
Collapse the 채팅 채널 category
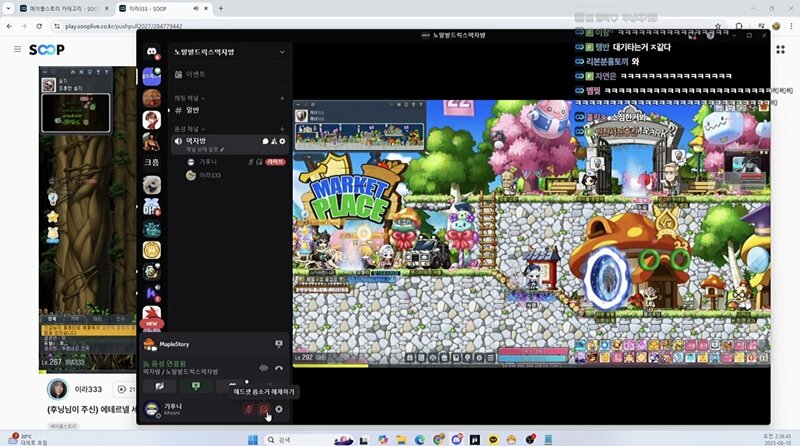pos(190,98)
